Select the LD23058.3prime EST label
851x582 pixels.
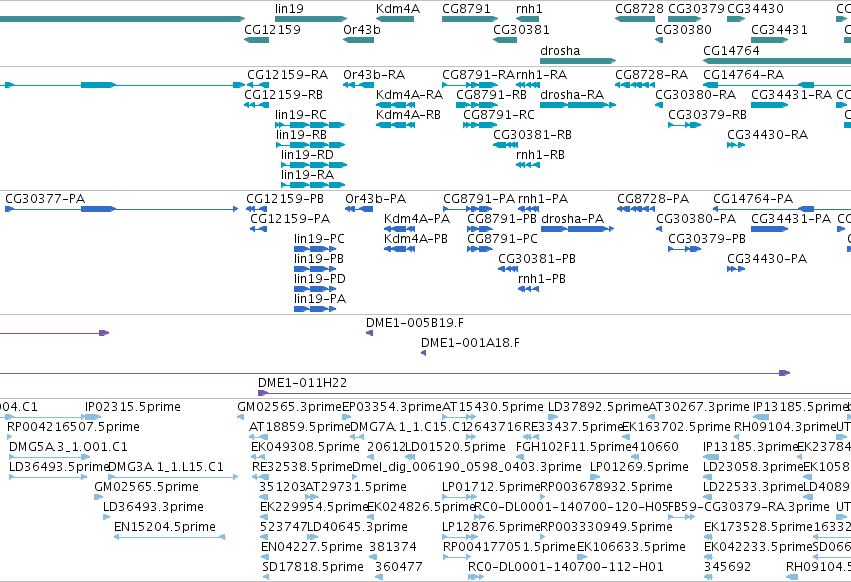tap(753, 467)
